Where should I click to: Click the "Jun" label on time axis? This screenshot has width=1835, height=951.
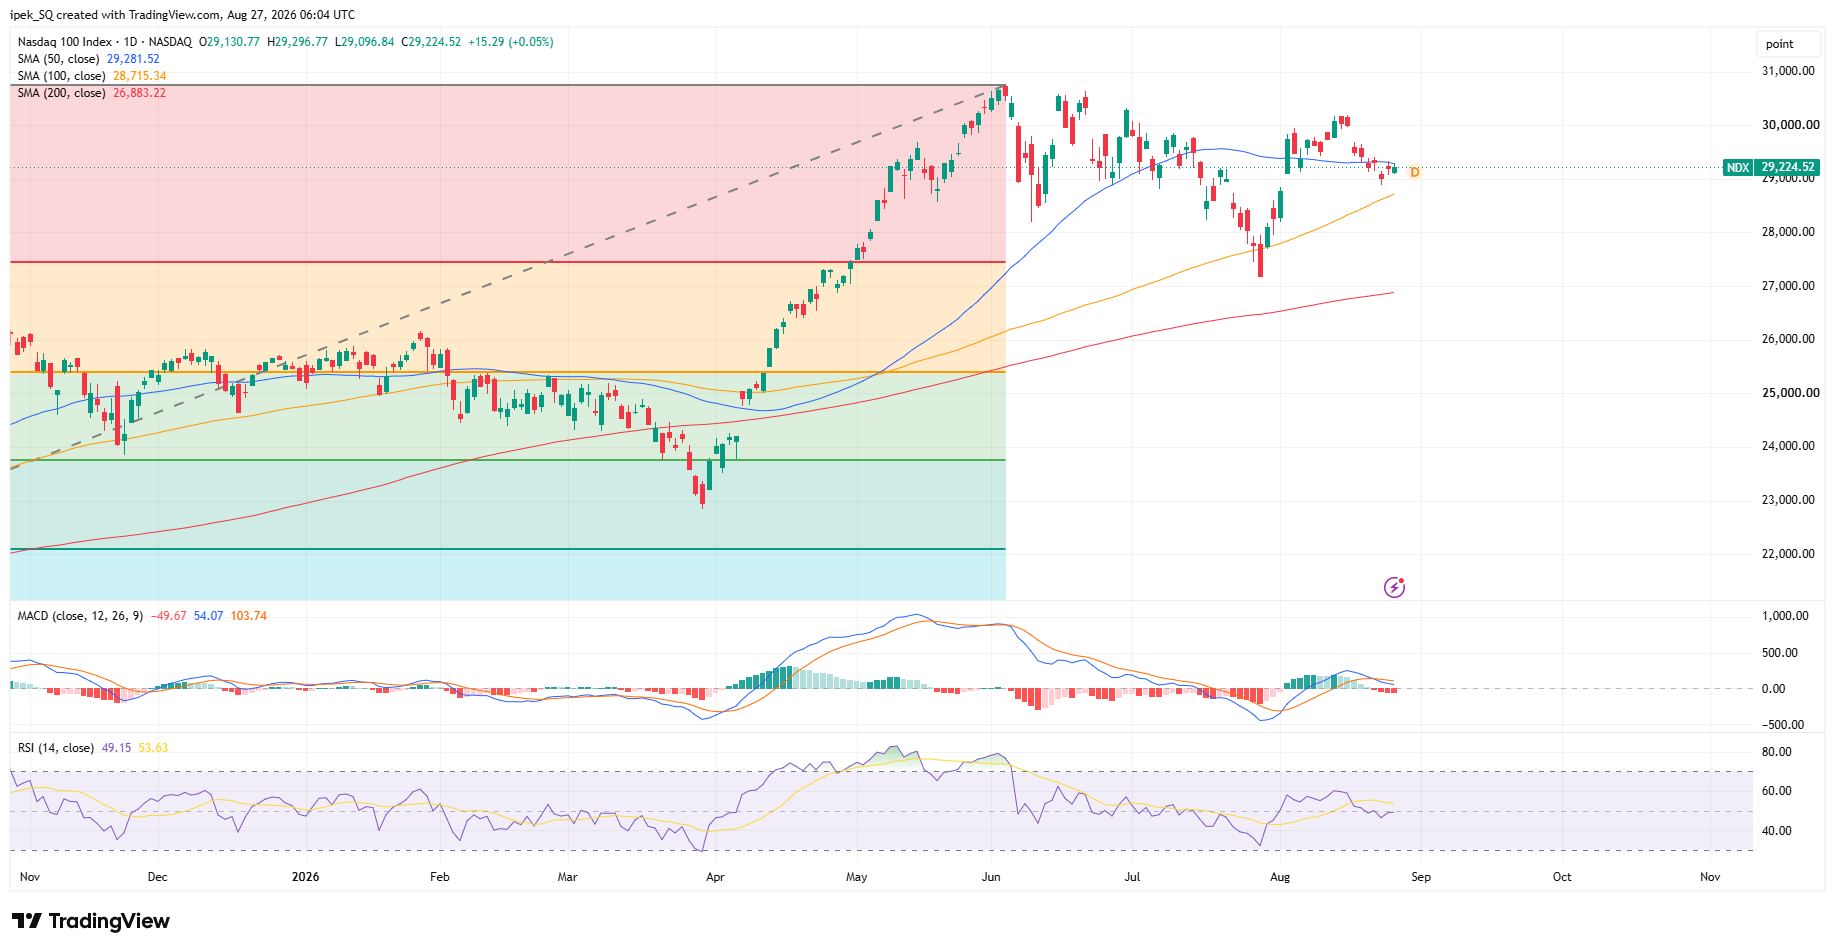coord(991,877)
